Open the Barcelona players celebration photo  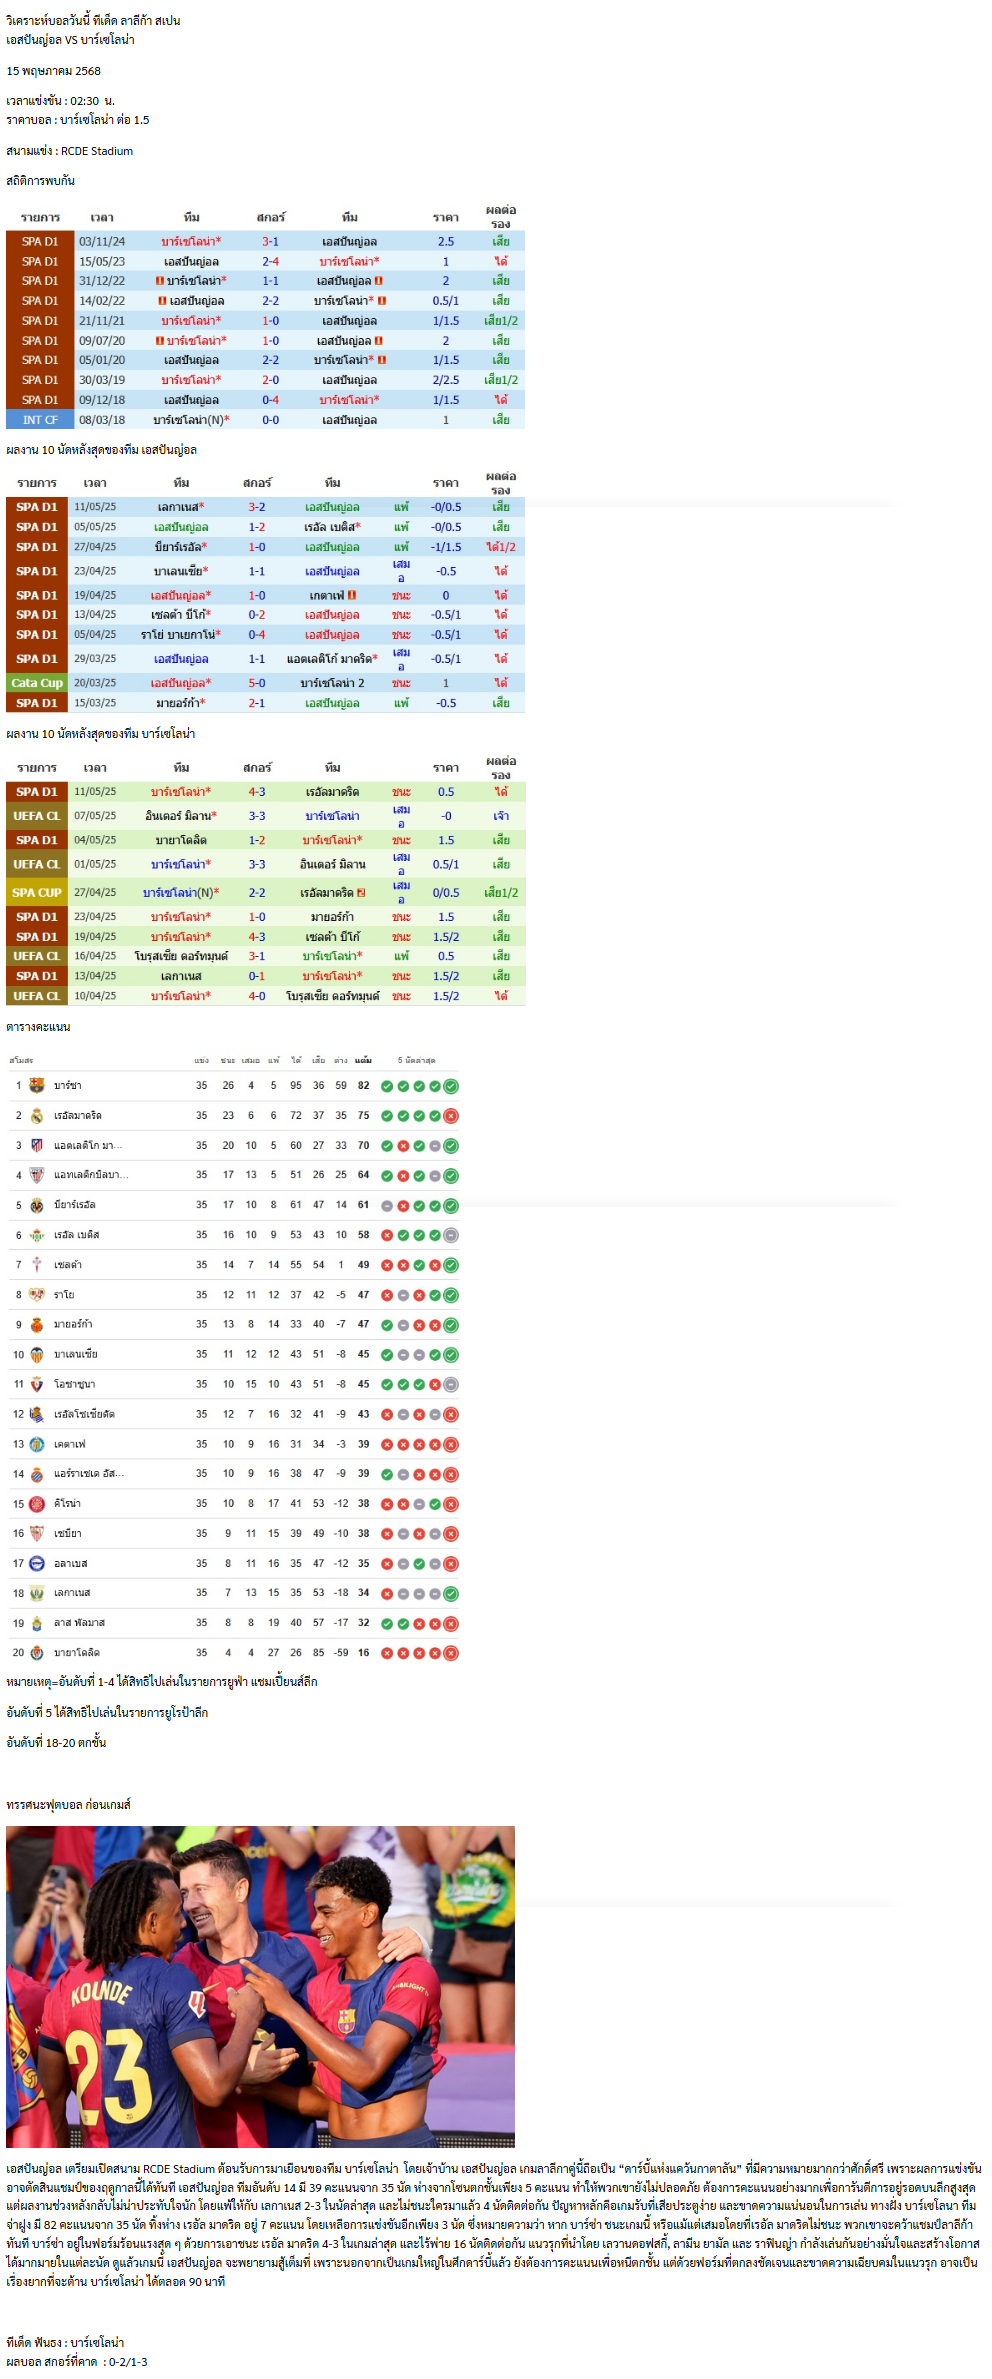(260, 1986)
